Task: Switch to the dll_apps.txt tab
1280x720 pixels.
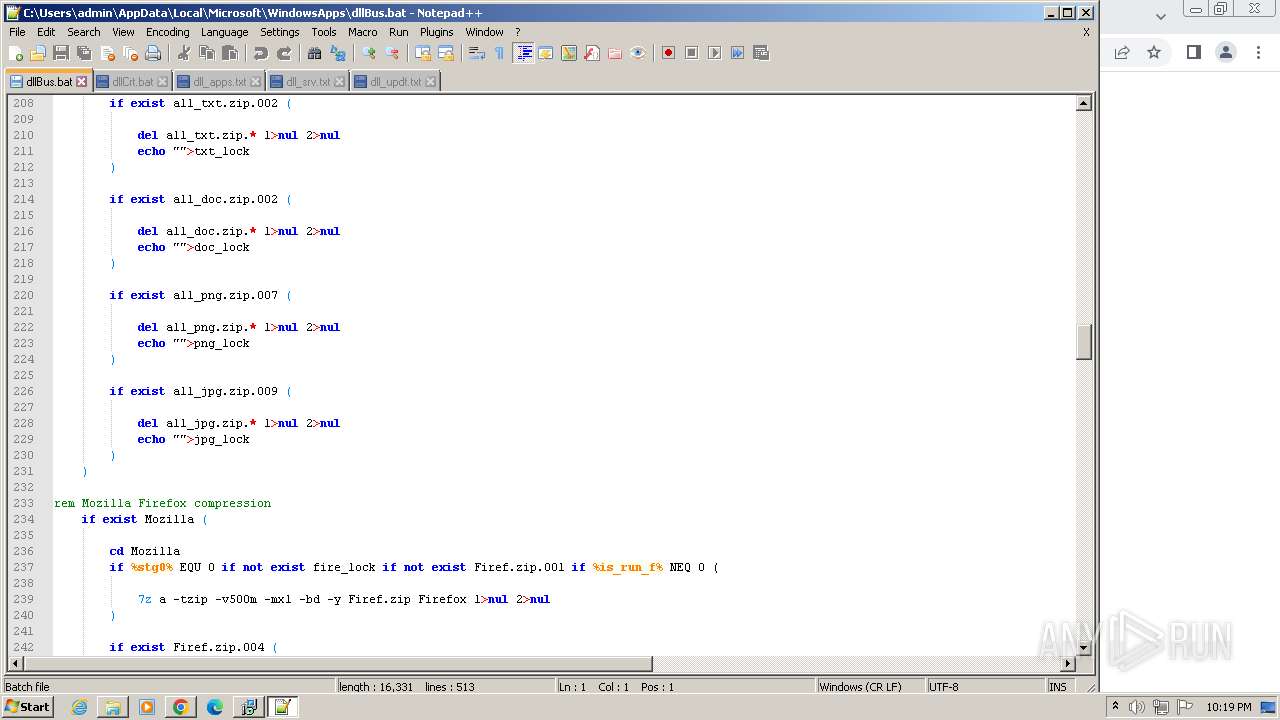Action: click(x=218, y=82)
